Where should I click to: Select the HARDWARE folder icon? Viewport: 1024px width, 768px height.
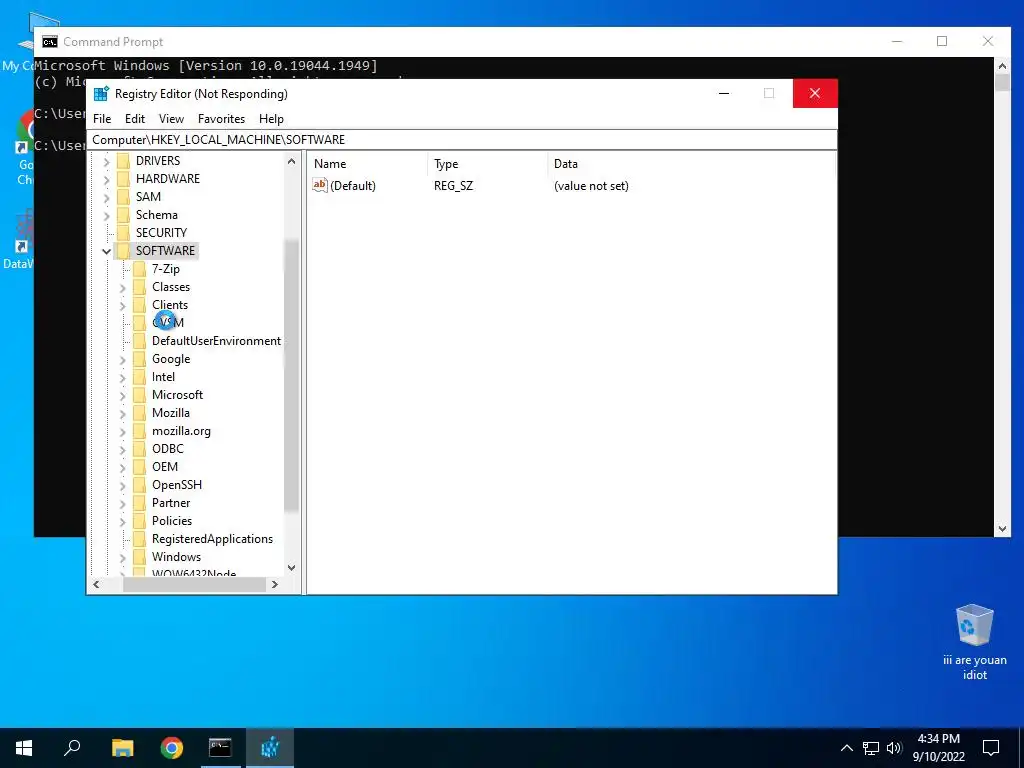[x=123, y=179]
